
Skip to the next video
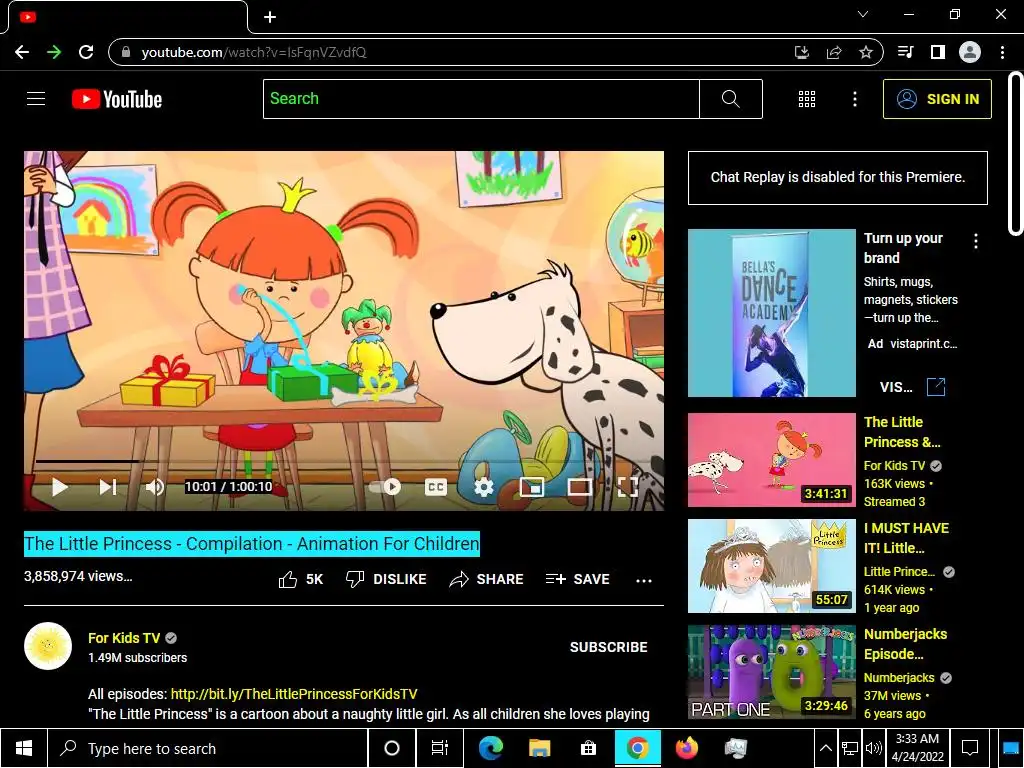click(108, 487)
